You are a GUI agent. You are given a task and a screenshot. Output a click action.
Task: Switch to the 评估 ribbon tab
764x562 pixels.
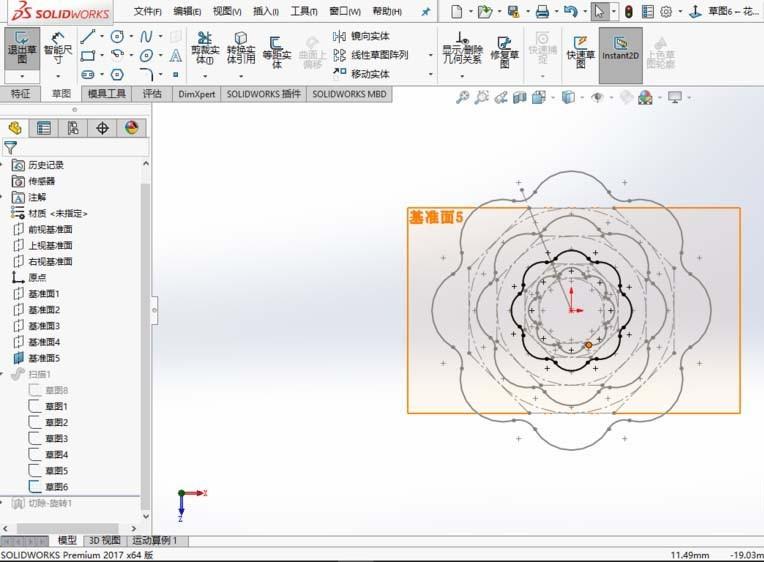[152, 94]
